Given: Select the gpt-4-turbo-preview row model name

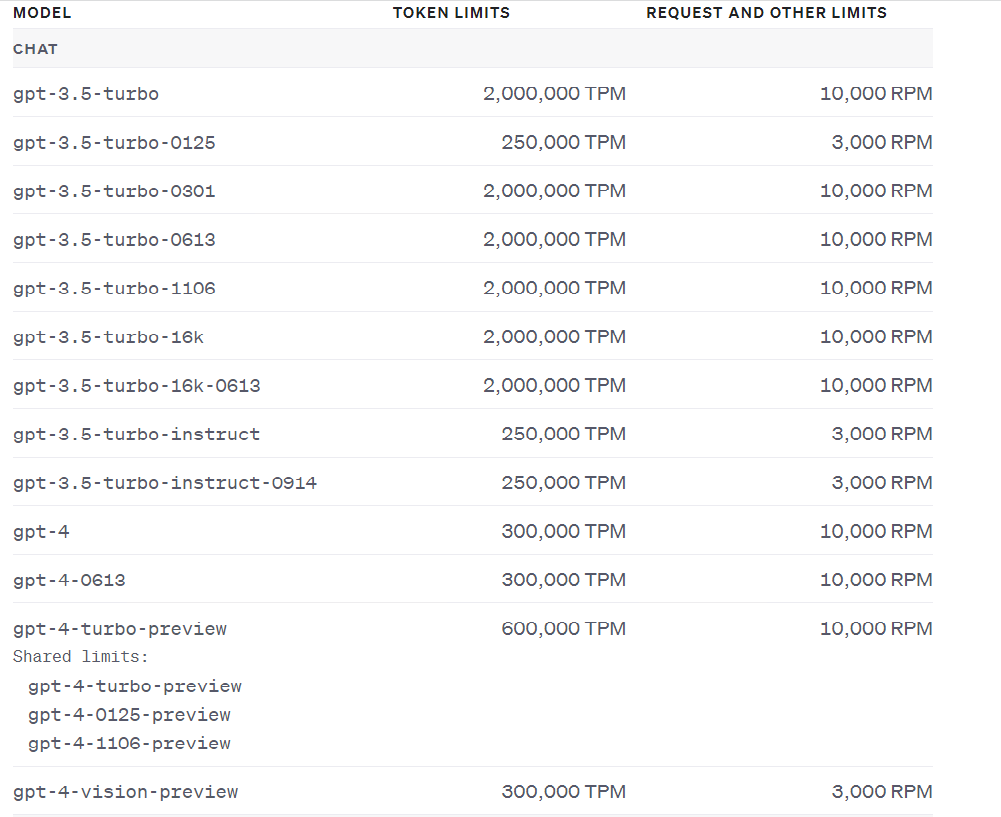Looking at the screenshot, I should point(120,629).
